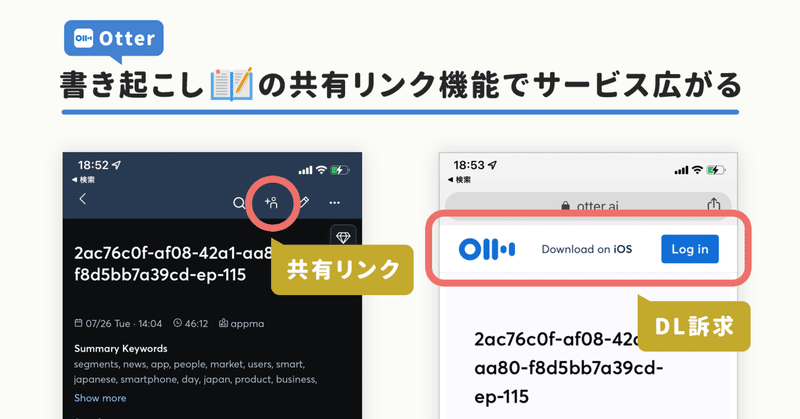Tap battery icon in dark screen status bar
This screenshot has height=419, width=800.
click(340, 170)
